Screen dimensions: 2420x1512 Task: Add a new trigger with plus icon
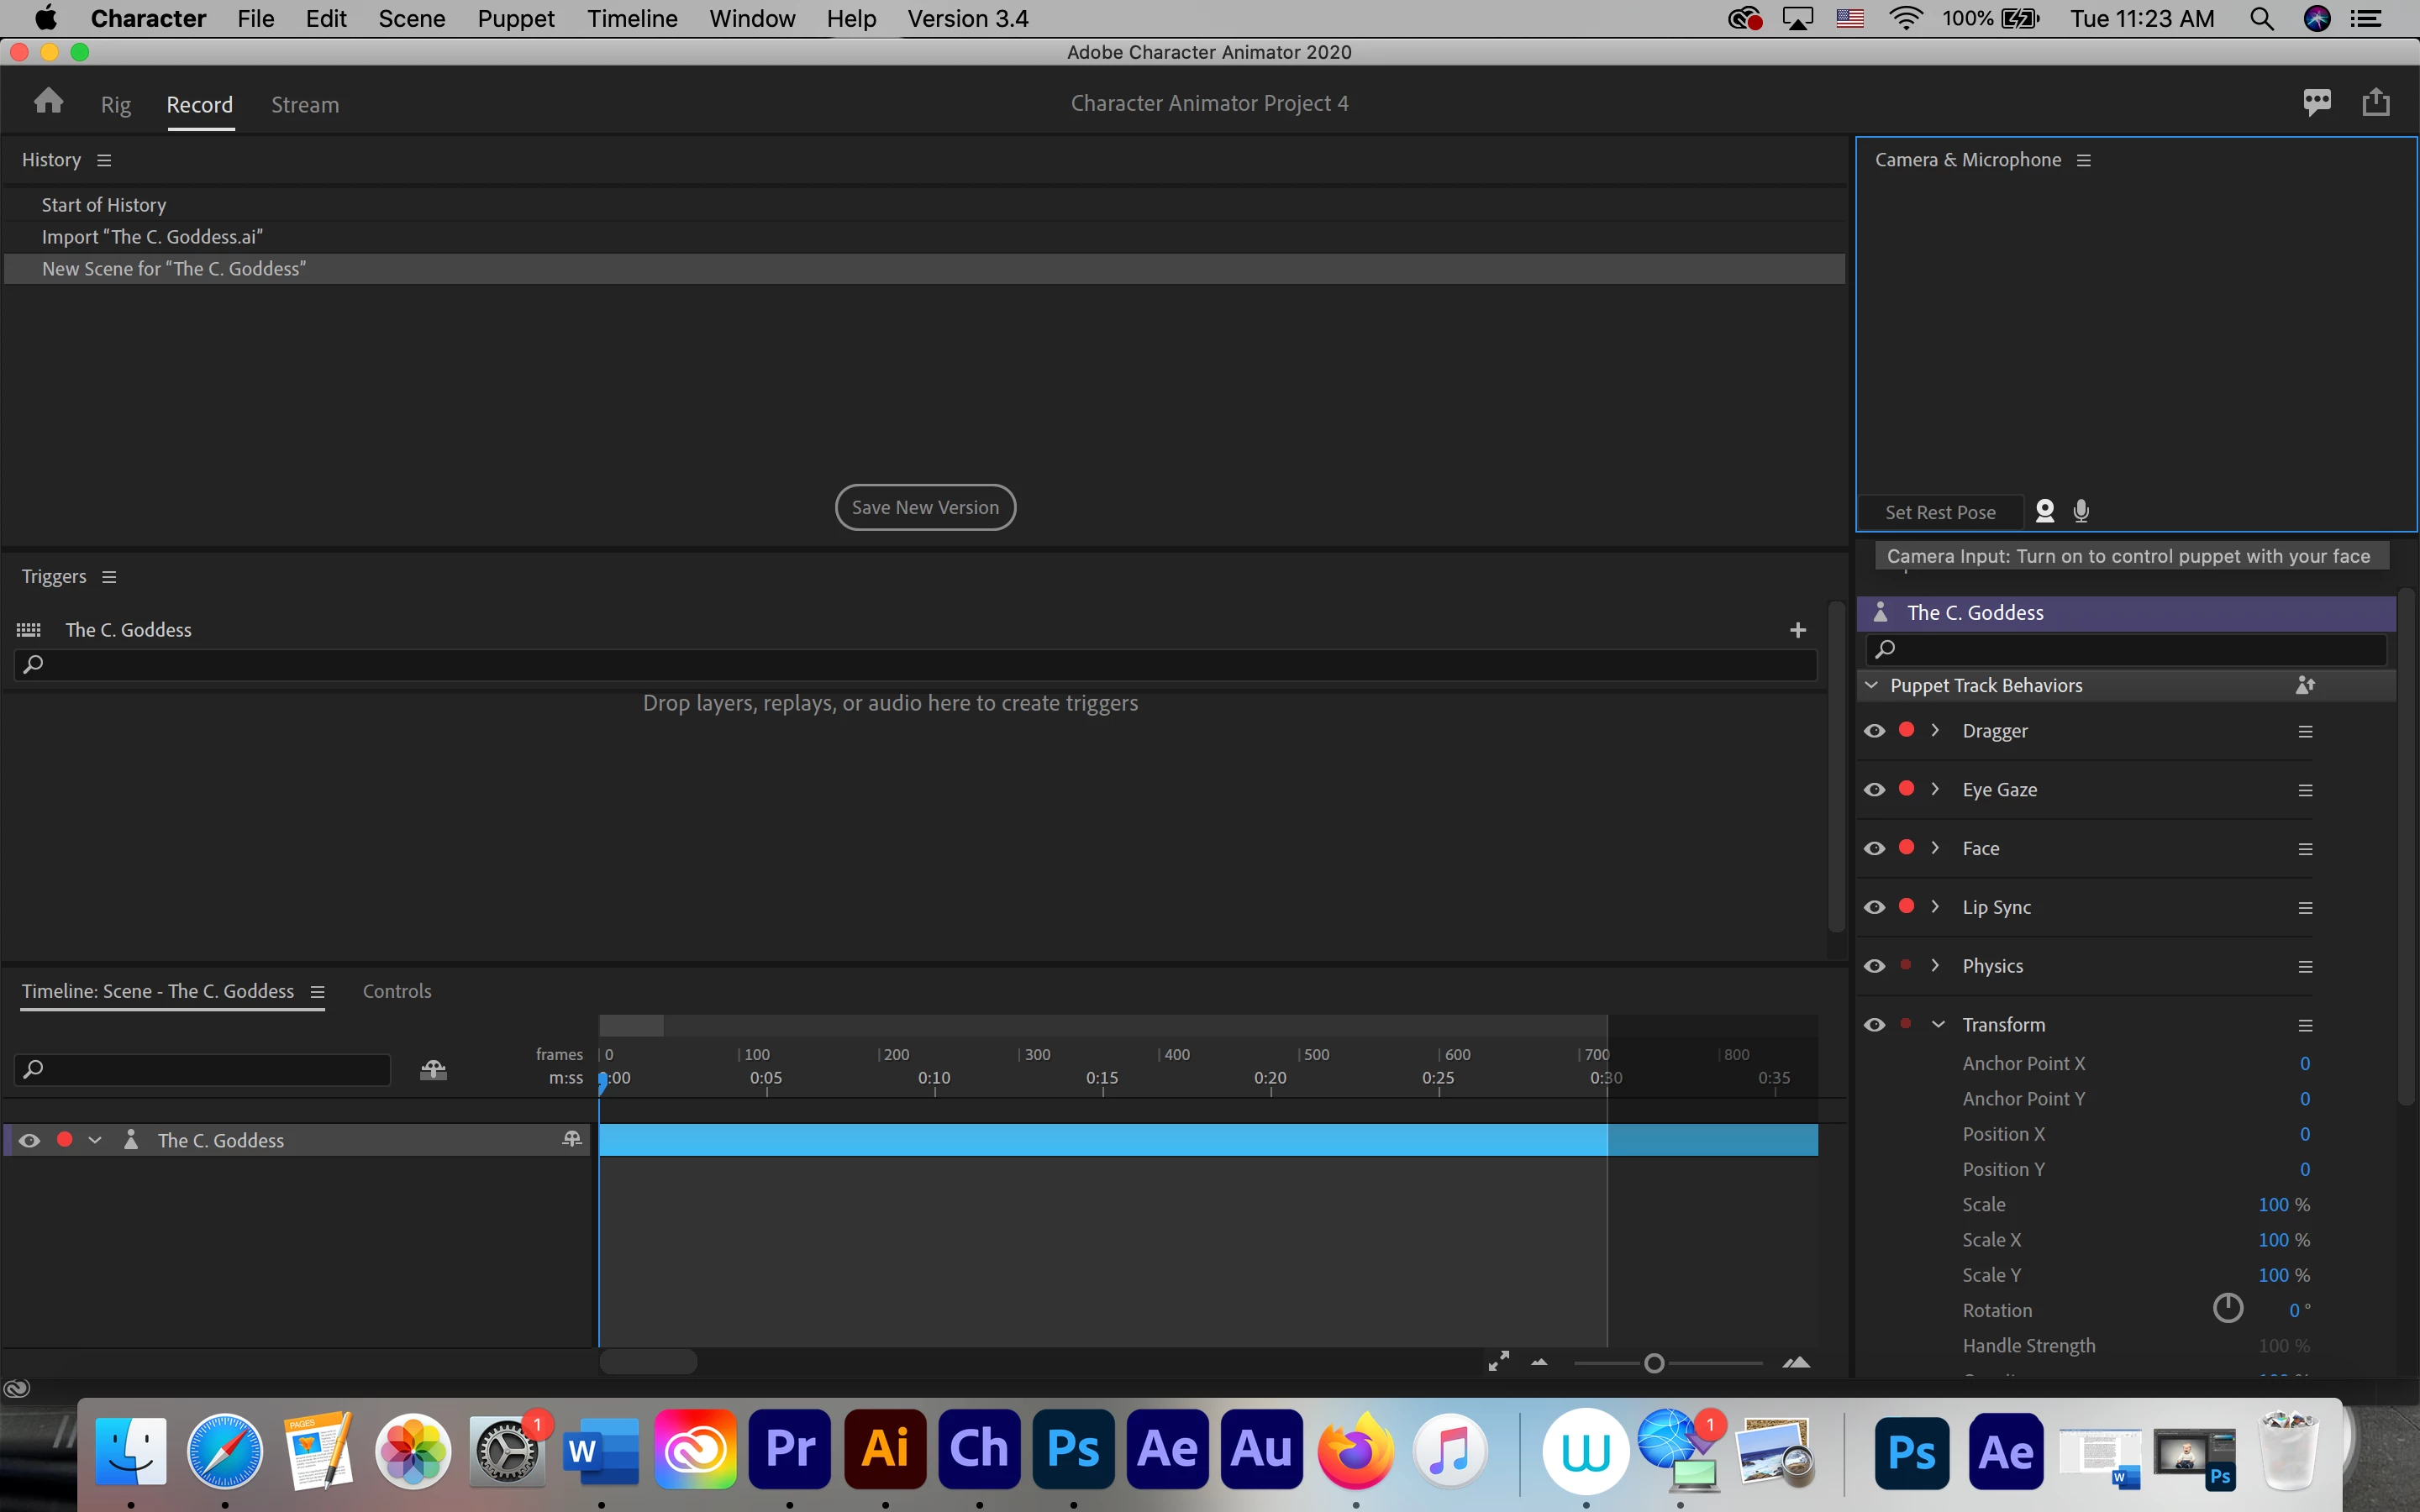pos(1797,630)
